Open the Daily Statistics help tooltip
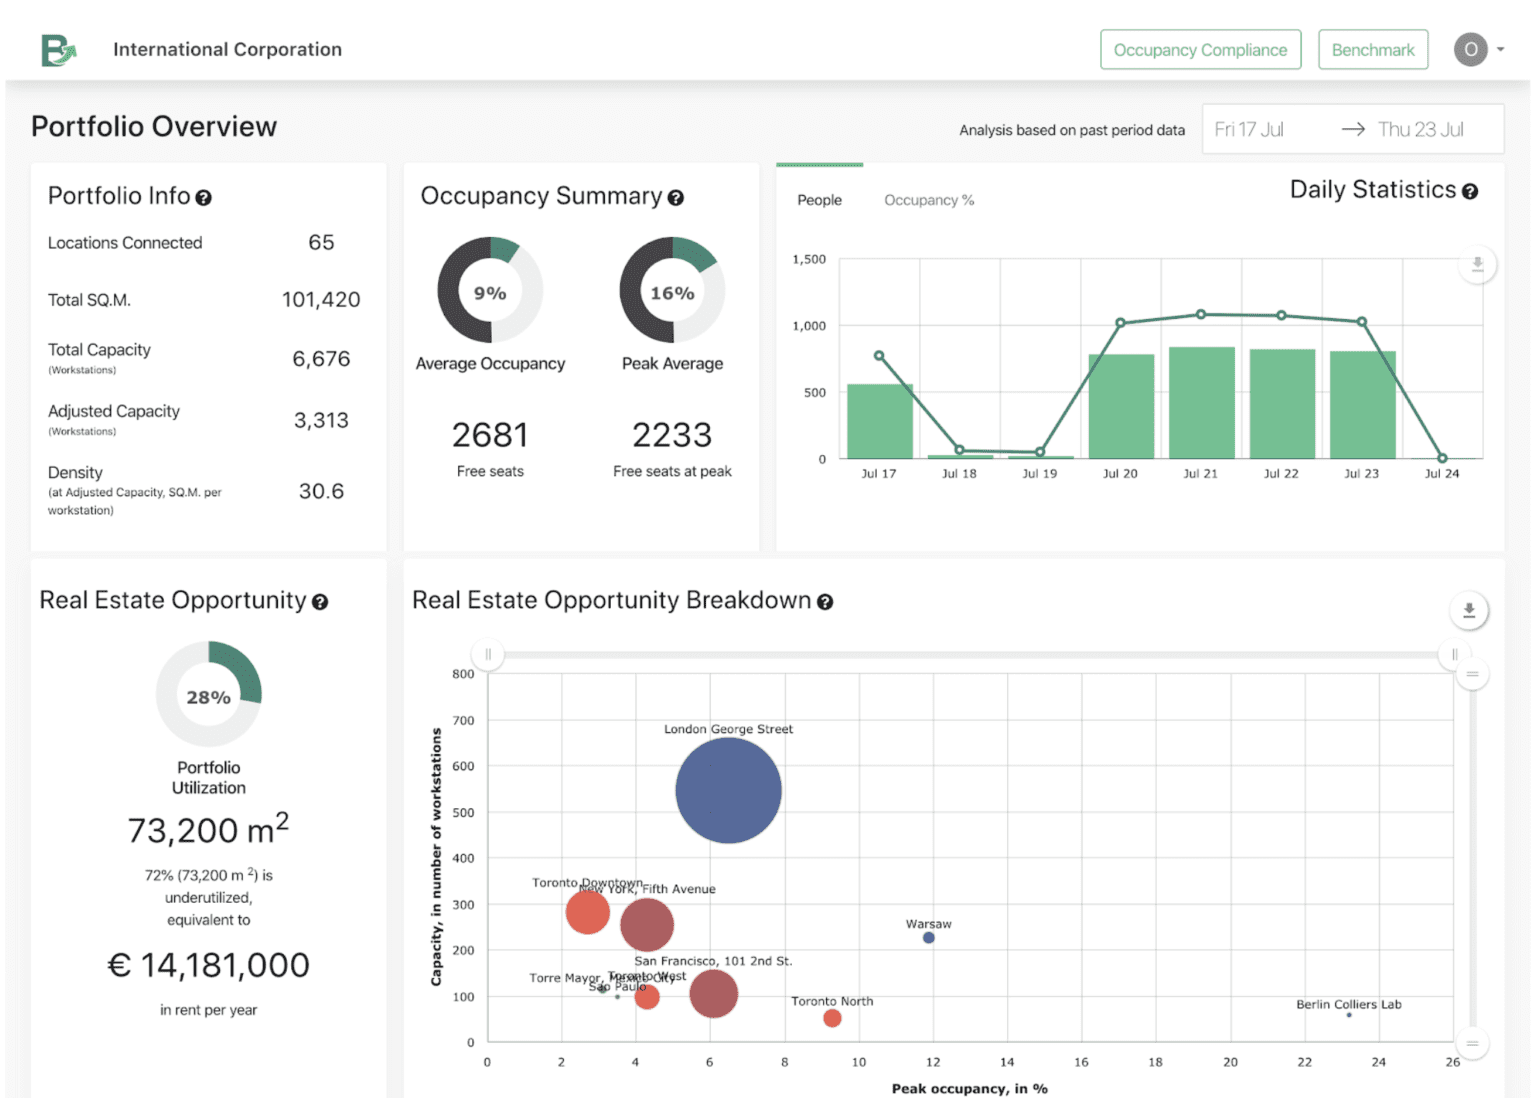1536x1098 pixels. pyautogui.click(x=1470, y=190)
